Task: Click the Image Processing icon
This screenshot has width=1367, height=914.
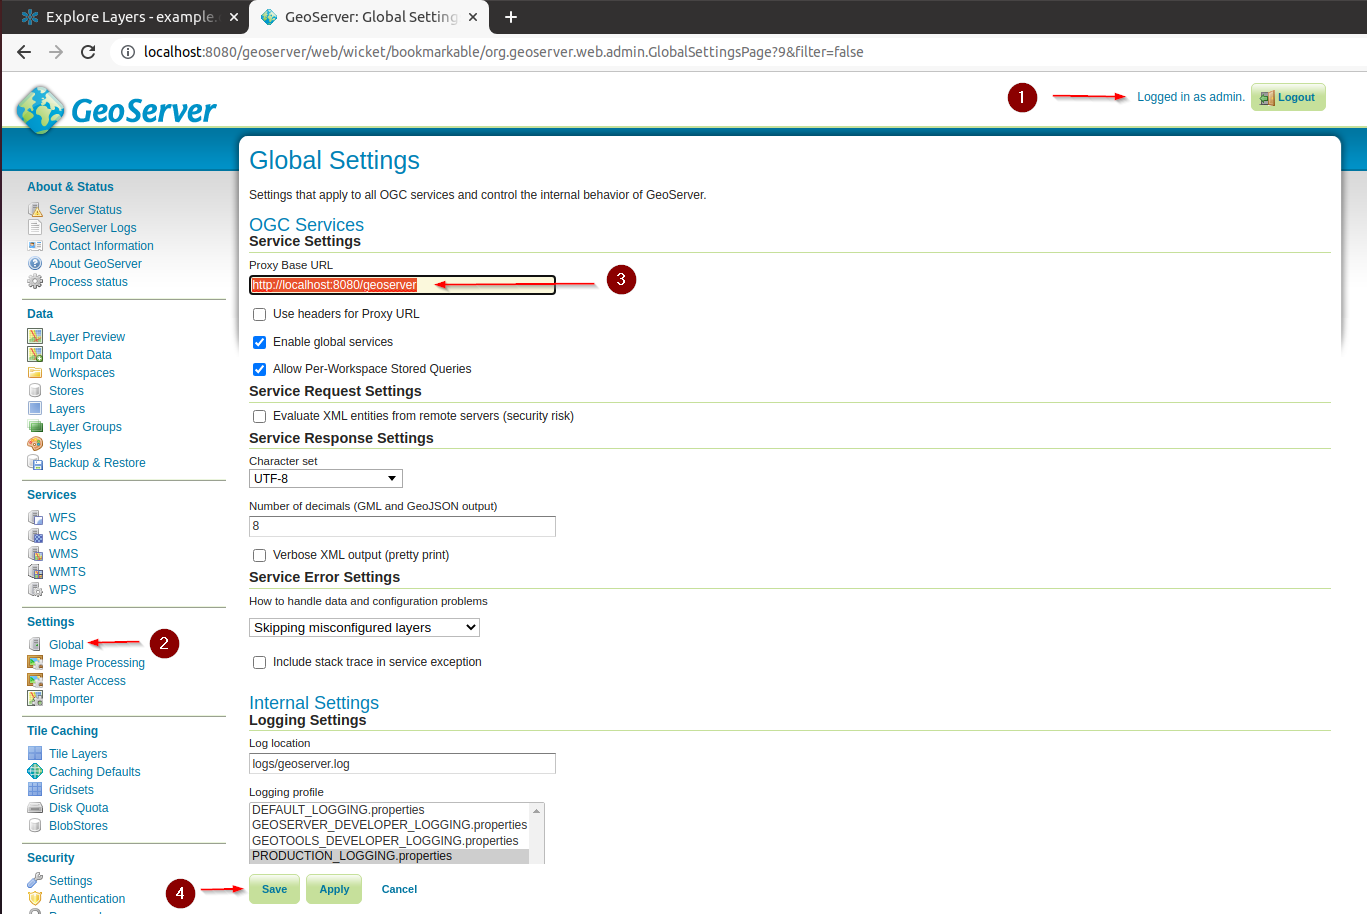Action: click(35, 663)
